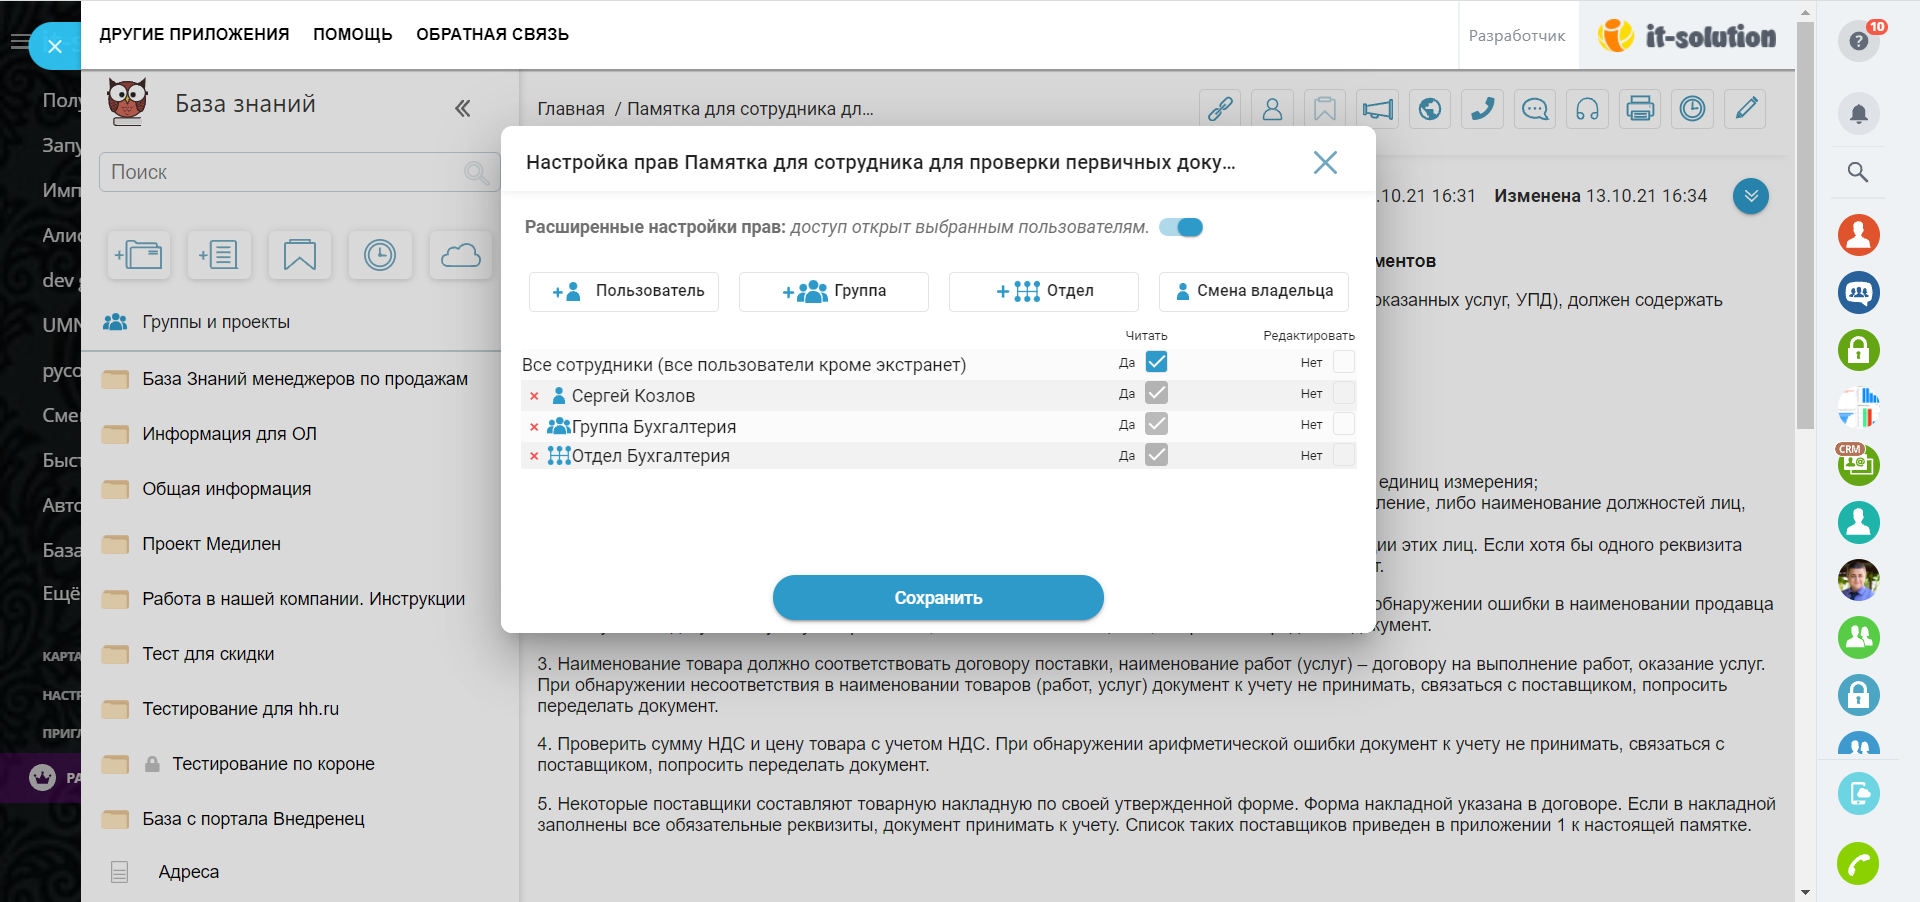Add a new article from the sidebar

pyautogui.click(x=219, y=255)
